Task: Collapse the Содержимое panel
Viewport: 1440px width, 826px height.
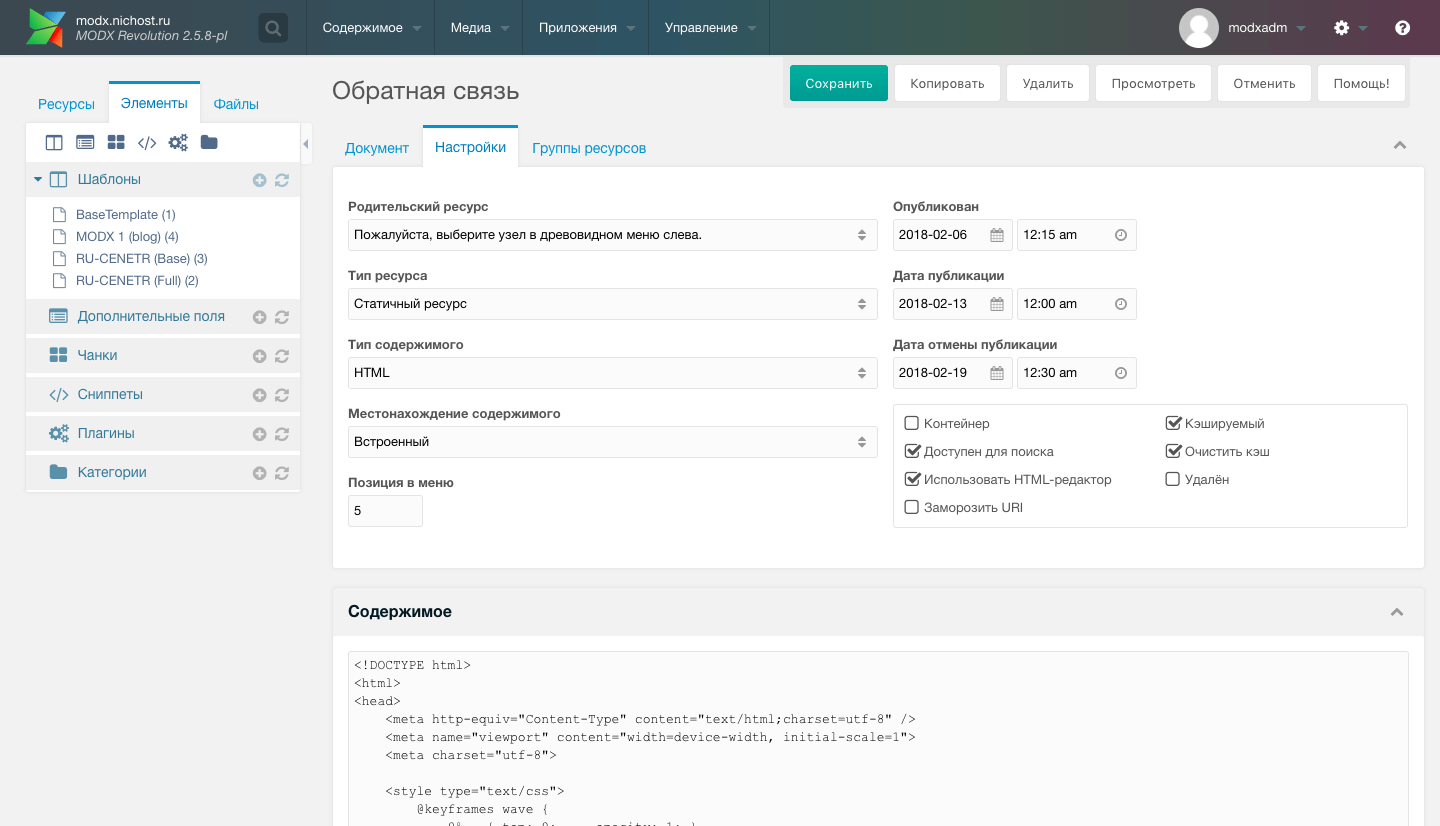Action: [1397, 612]
